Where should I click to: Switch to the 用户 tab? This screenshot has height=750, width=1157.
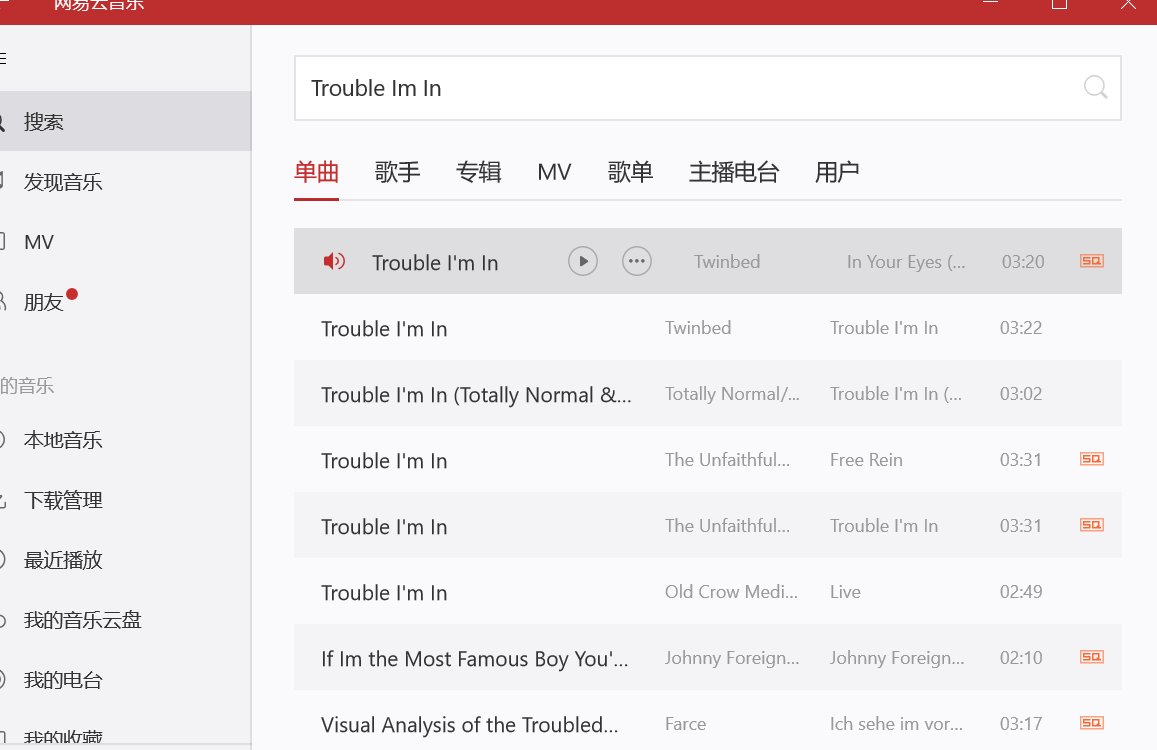point(837,172)
